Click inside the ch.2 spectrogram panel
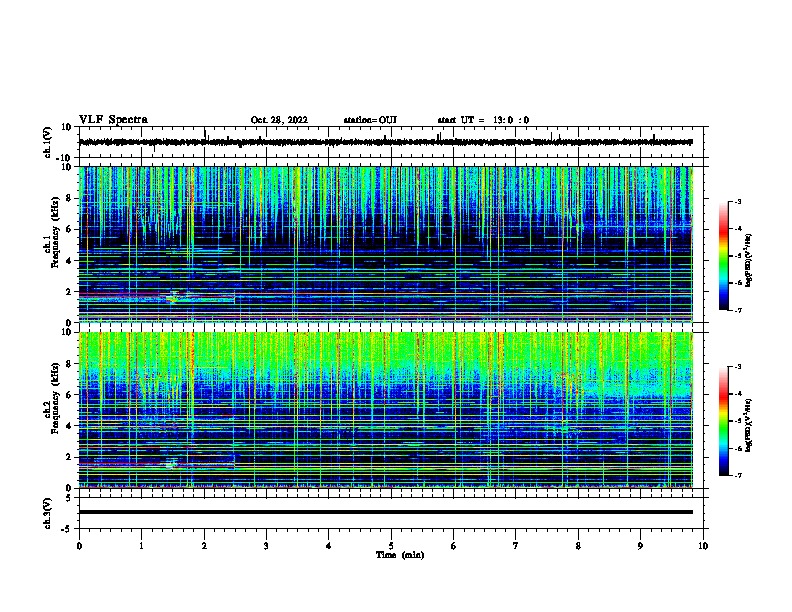The height and width of the screenshot is (612, 792). pyautogui.click(x=385, y=410)
